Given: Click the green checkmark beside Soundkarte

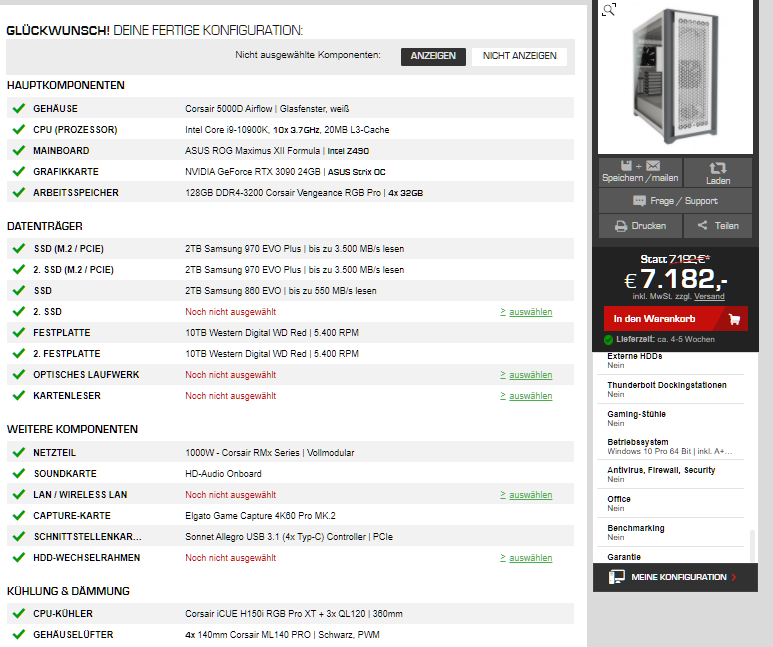Looking at the screenshot, I should (x=19, y=473).
